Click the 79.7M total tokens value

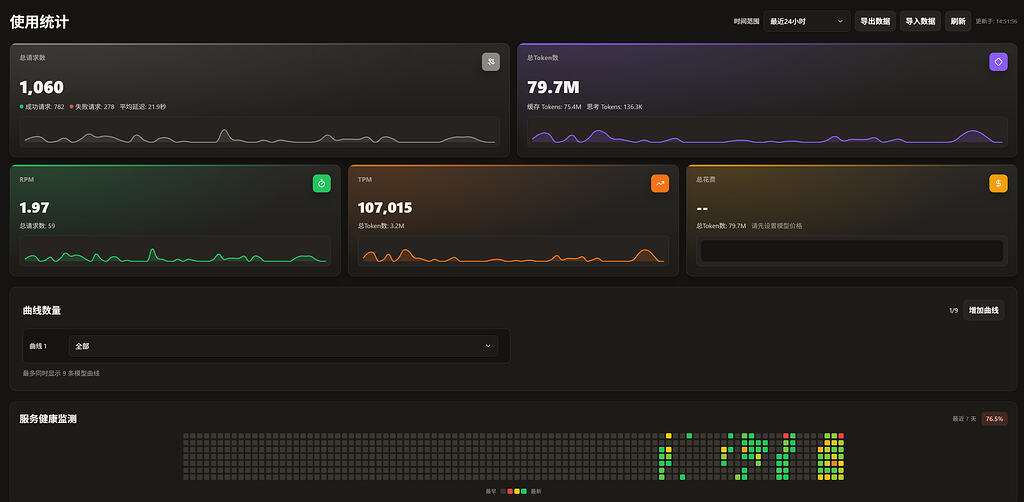click(x=553, y=87)
